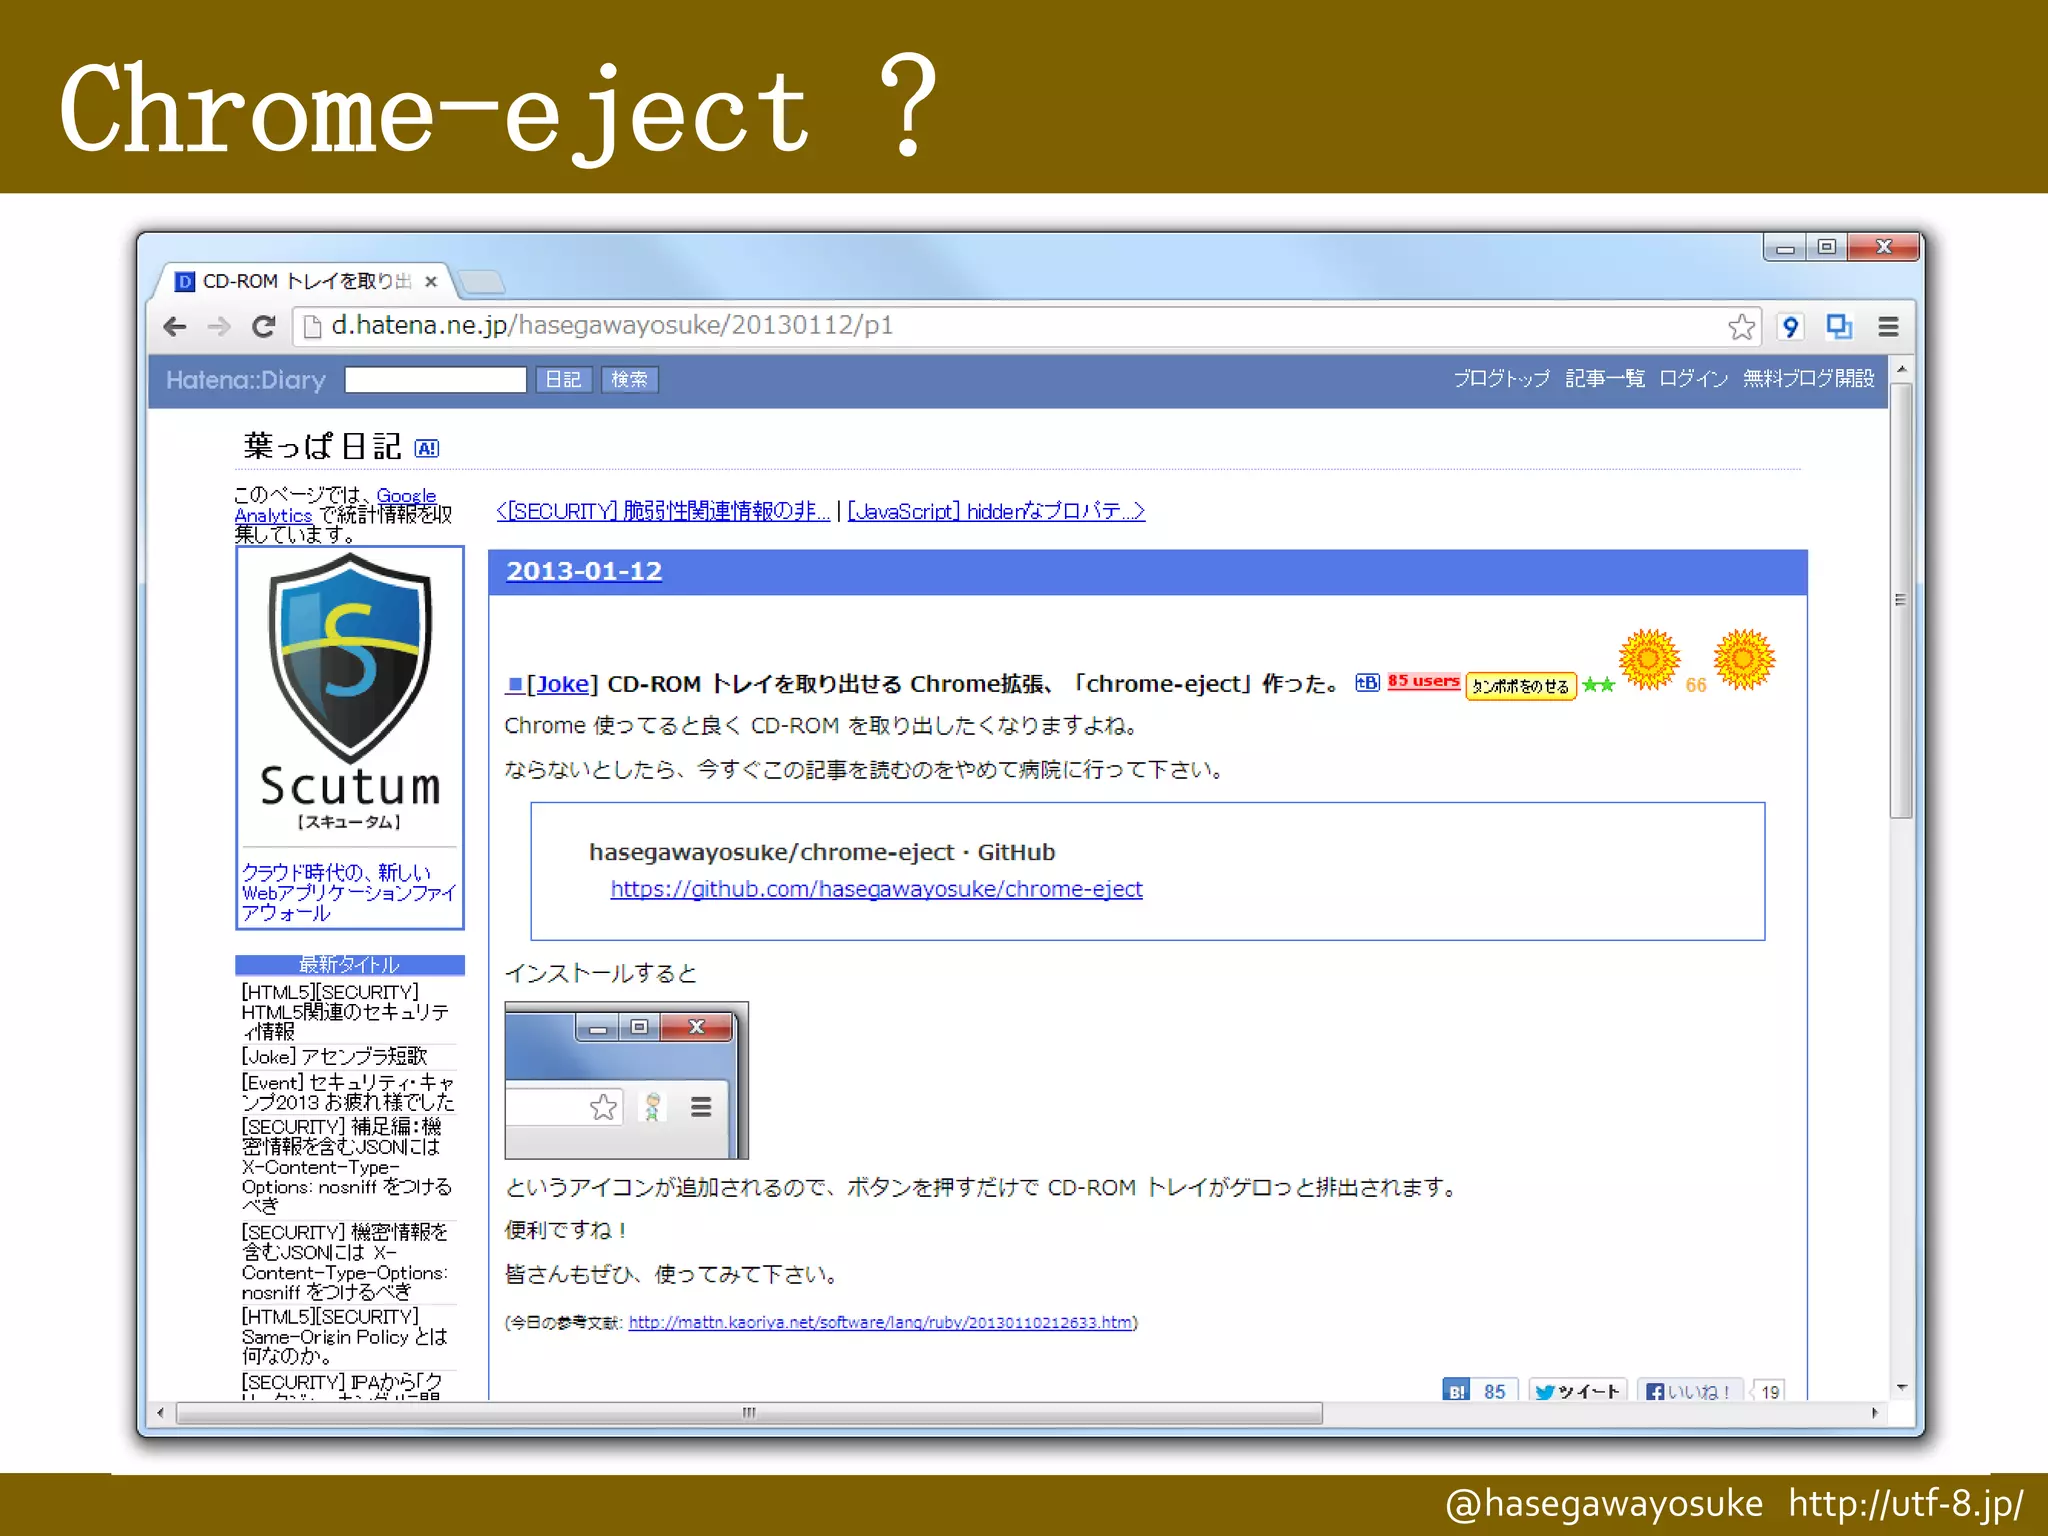Click the Hatena::Diary logo
Viewport: 2048px width, 1536px height.
click(x=246, y=380)
